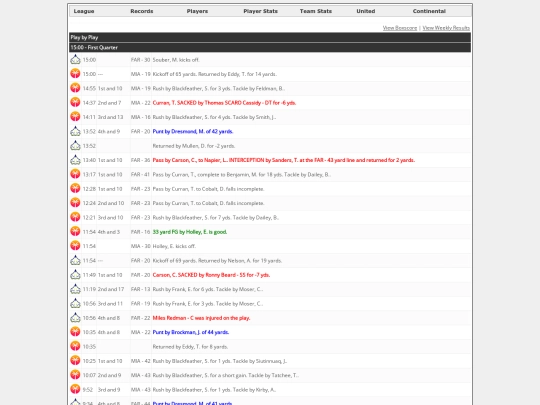Click team logo on Curran SACKED row
The height and width of the screenshot is (405, 540).
[75, 103]
